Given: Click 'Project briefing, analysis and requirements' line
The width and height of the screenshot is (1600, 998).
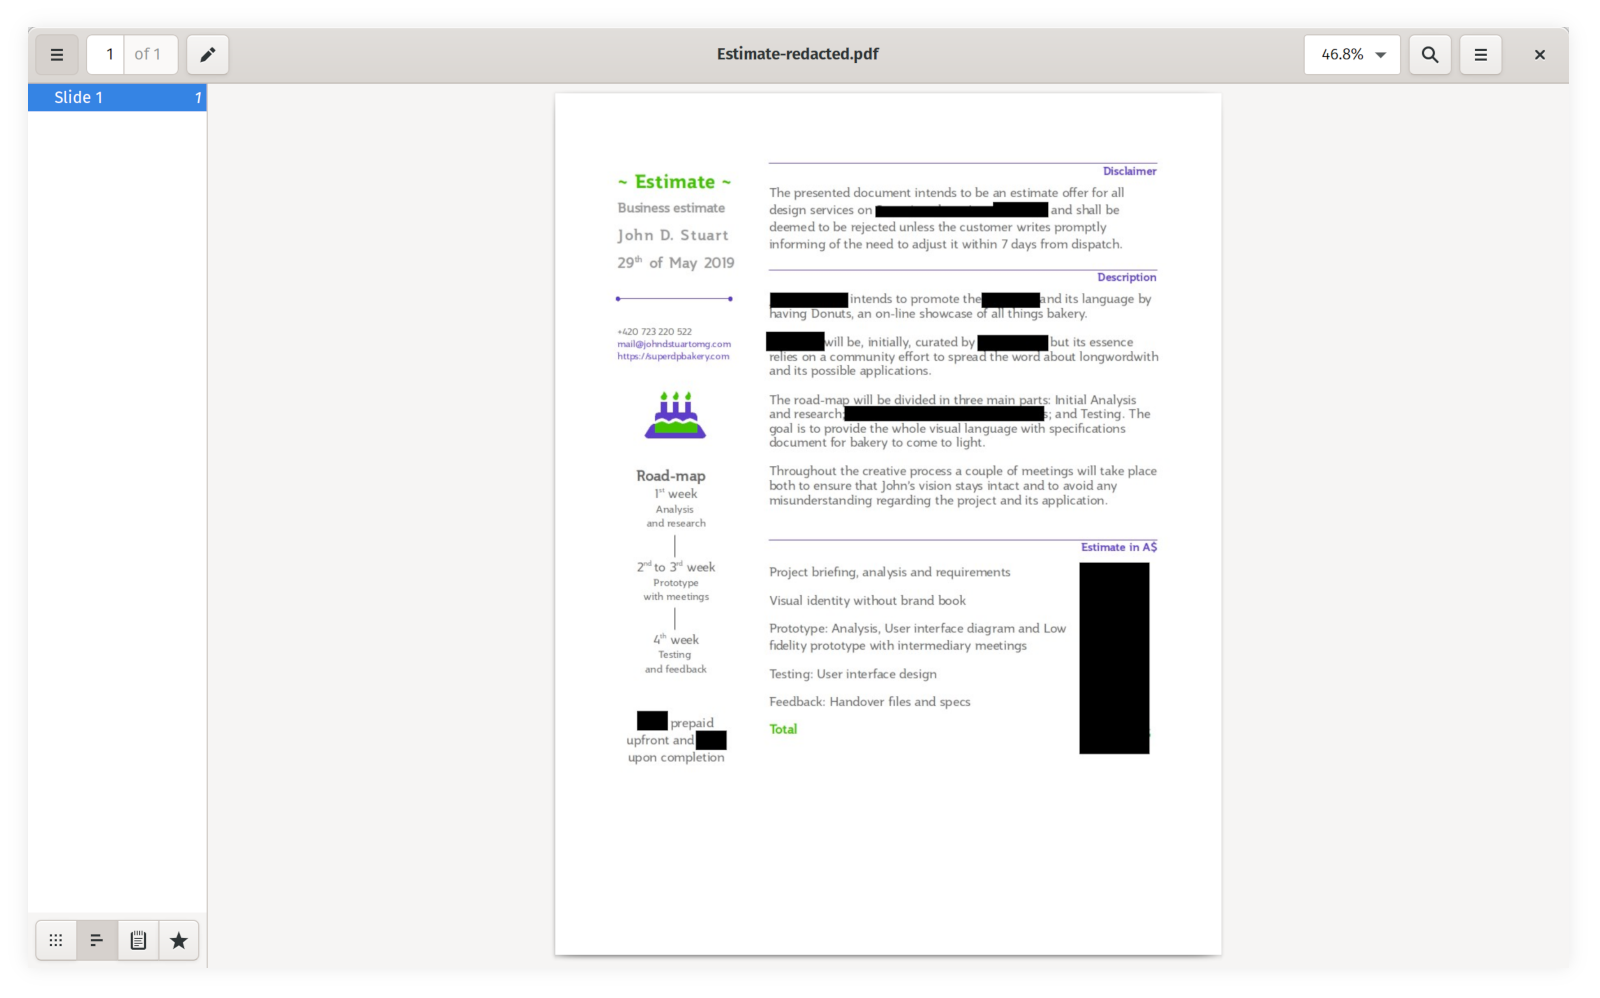Looking at the screenshot, I should click(x=889, y=572).
